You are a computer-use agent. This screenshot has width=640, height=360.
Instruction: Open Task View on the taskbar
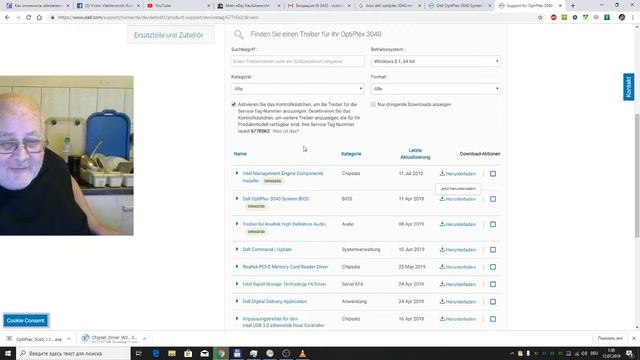tap(138, 353)
